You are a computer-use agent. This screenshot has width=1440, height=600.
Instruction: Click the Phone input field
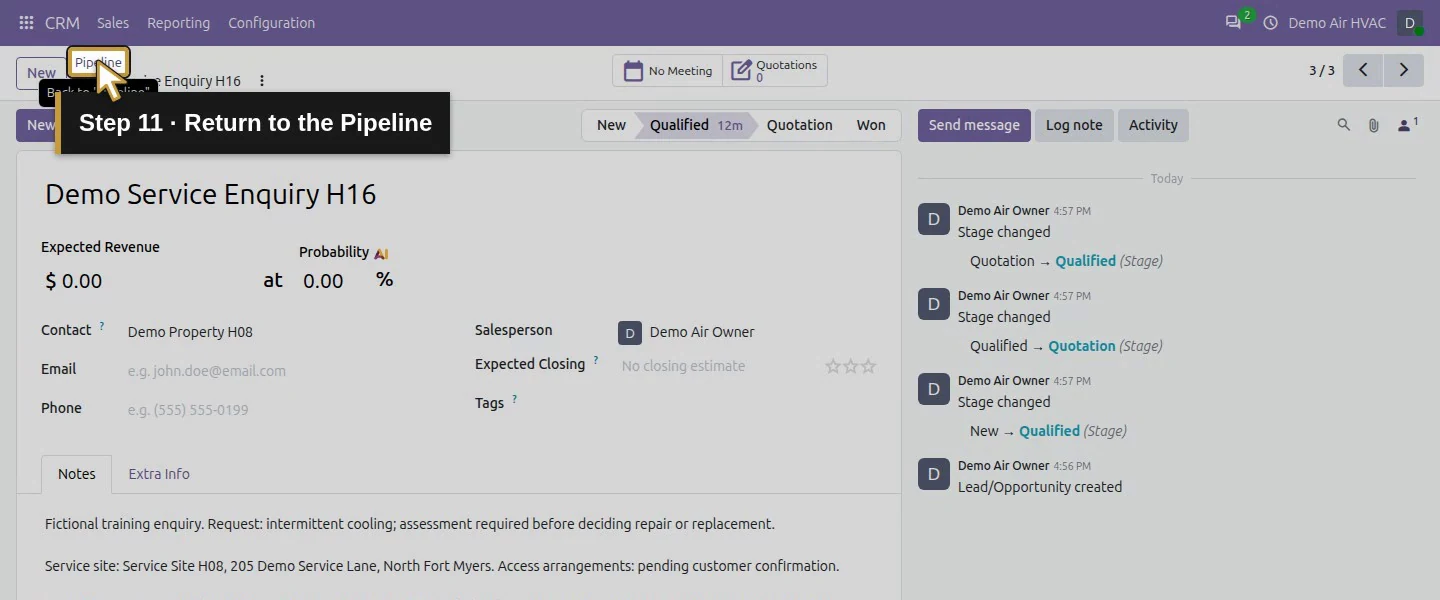(283, 410)
